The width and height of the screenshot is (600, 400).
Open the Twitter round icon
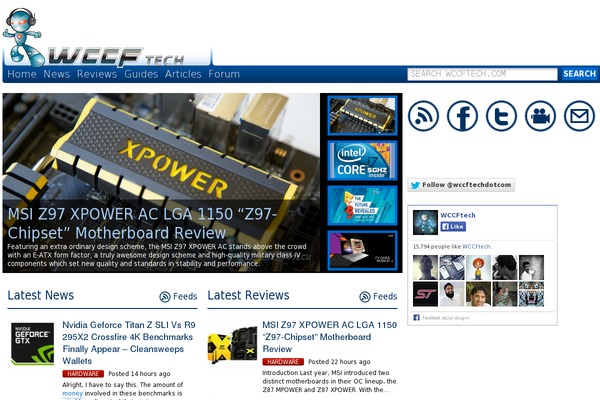click(x=501, y=116)
